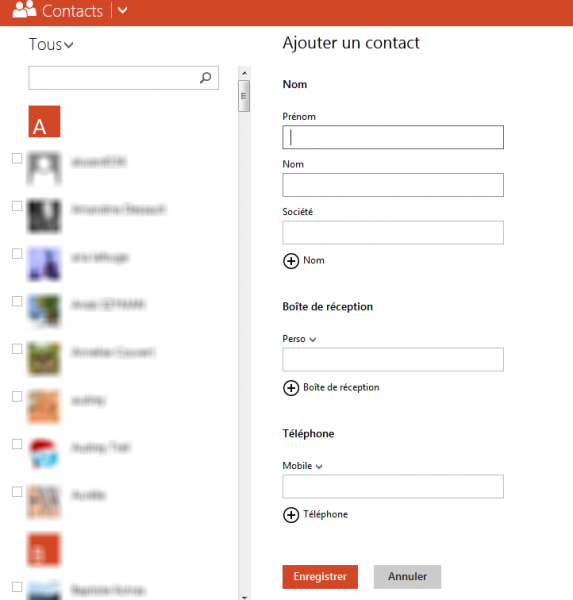Viewport: 573px width, 600px height.
Task: Open the purple-blue photo avatar contact
Action: (44, 264)
